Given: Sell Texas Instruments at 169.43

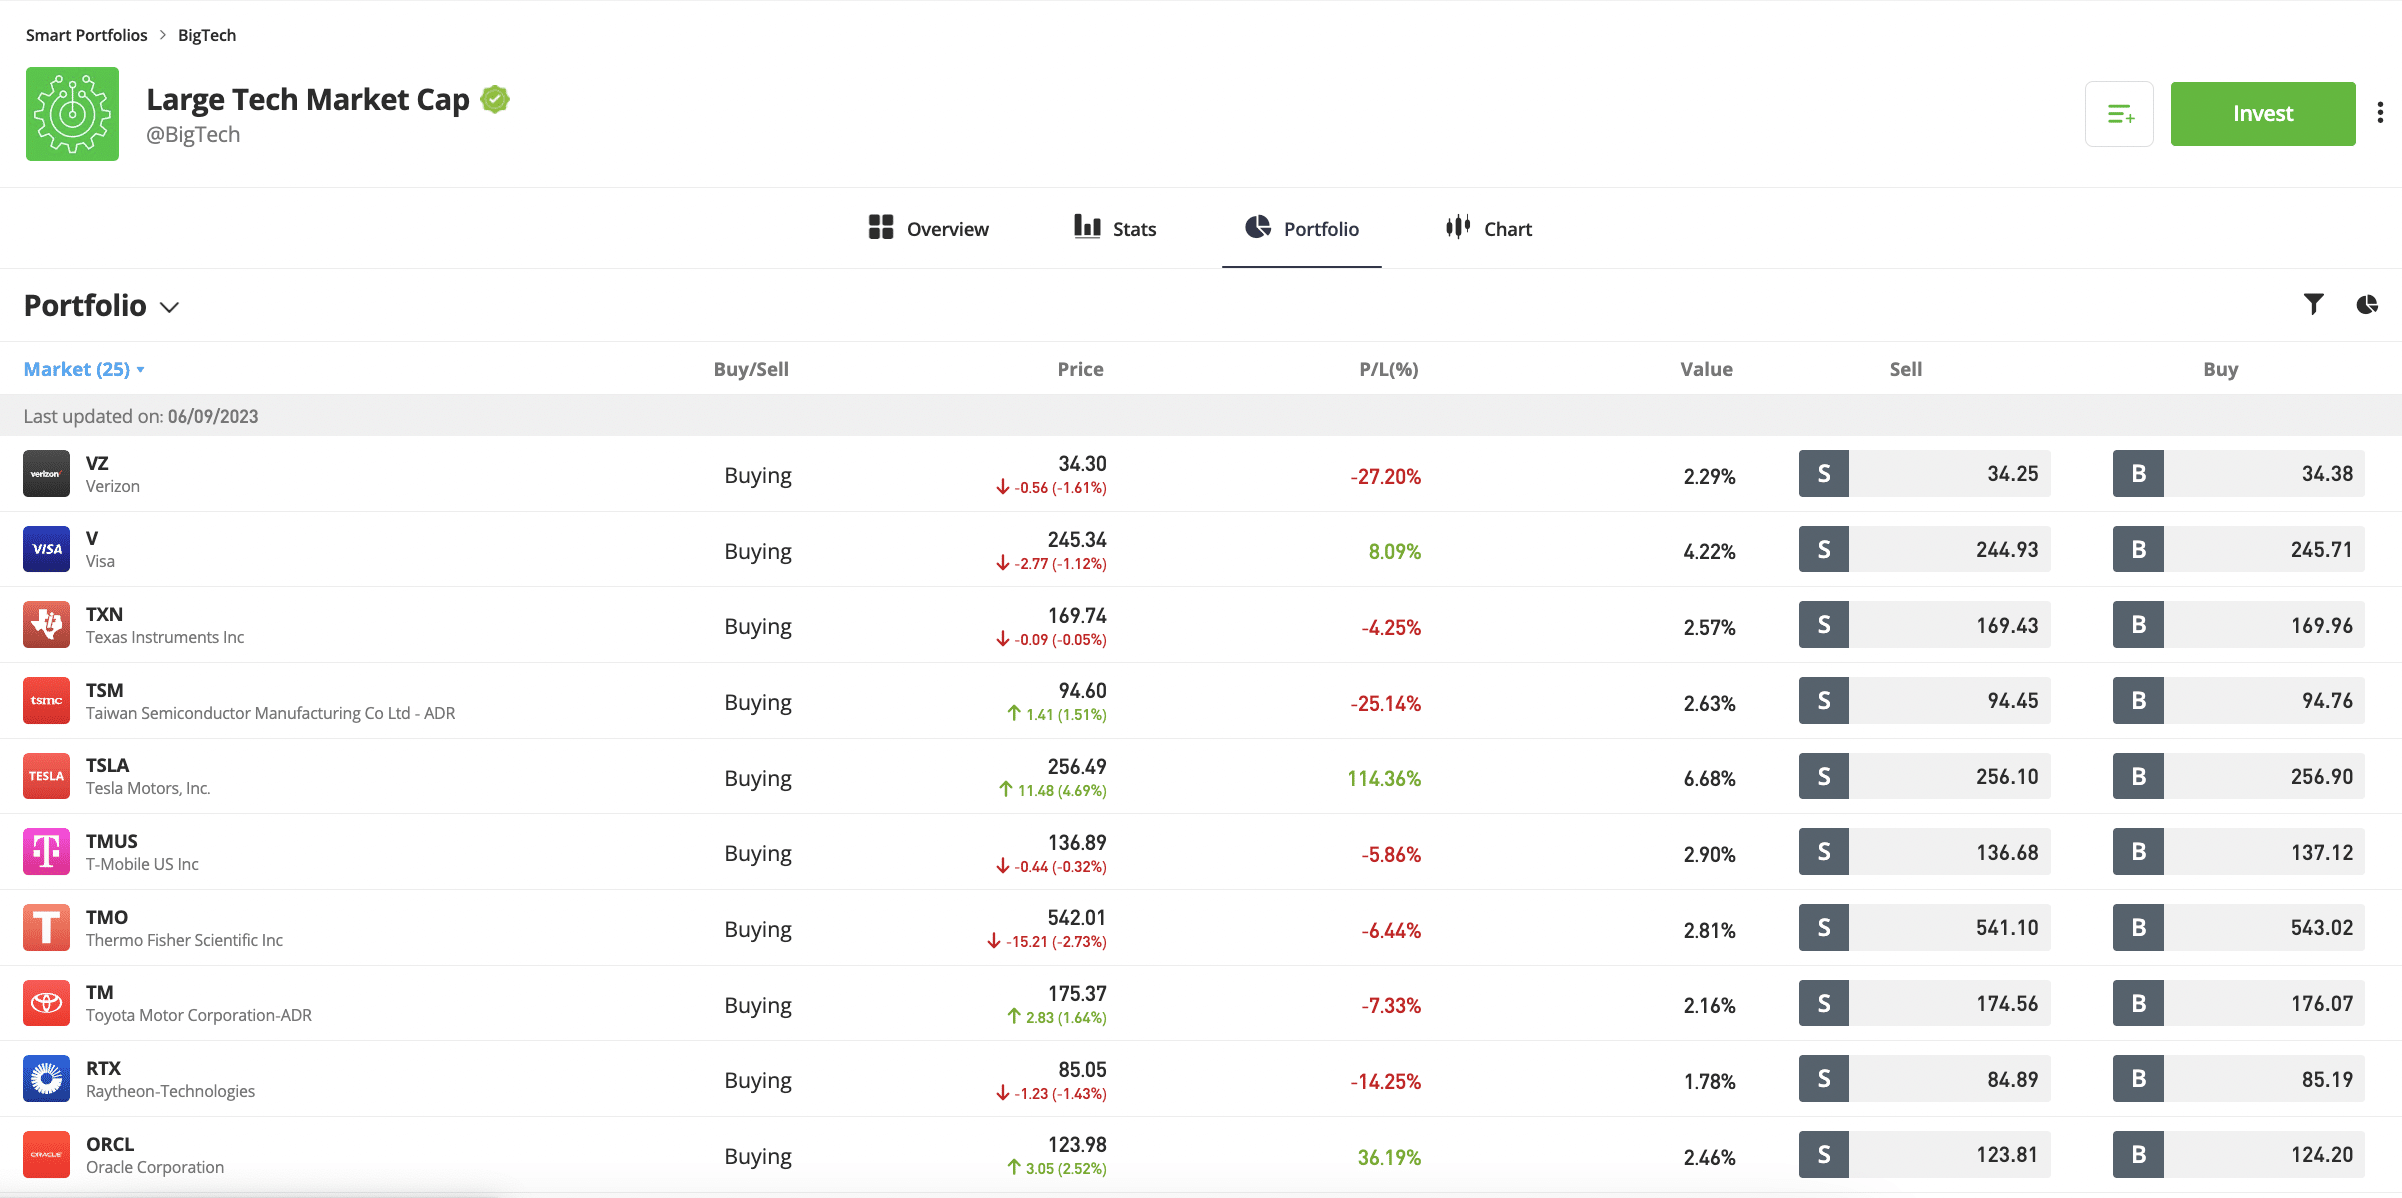Looking at the screenshot, I should click(1924, 625).
